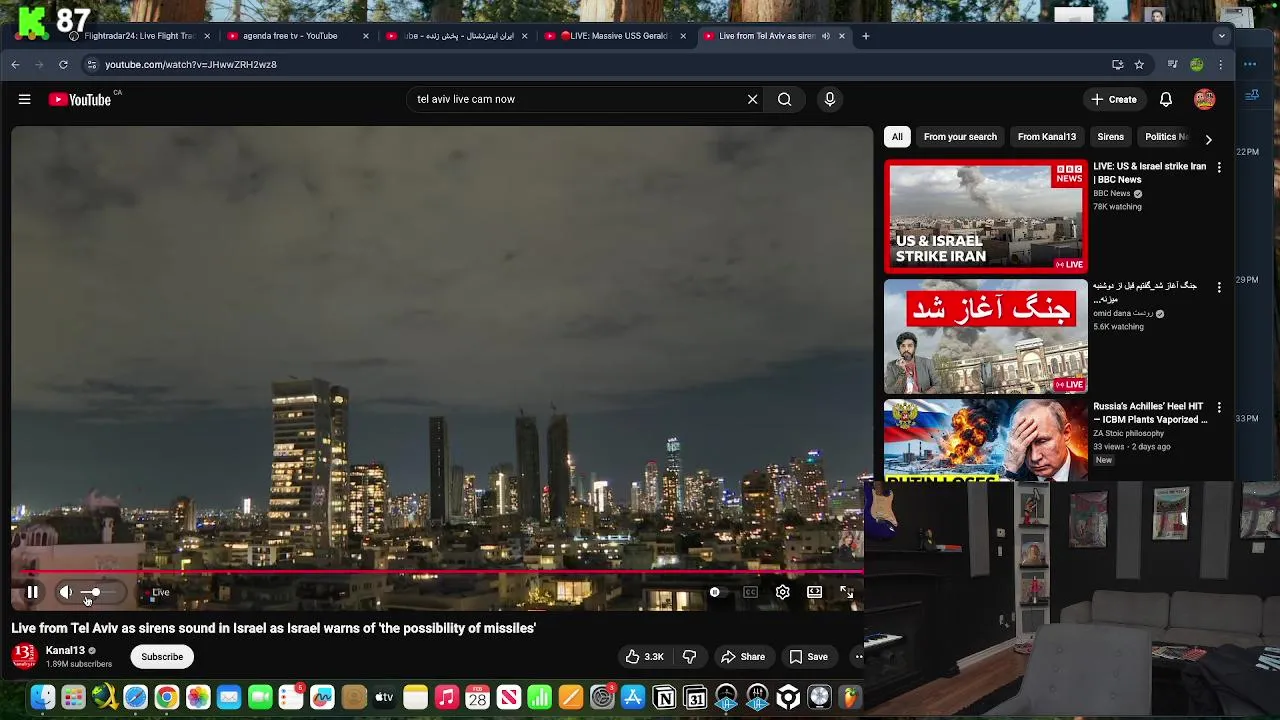Open a new browser tab
The height and width of the screenshot is (720, 1280).
click(866, 36)
